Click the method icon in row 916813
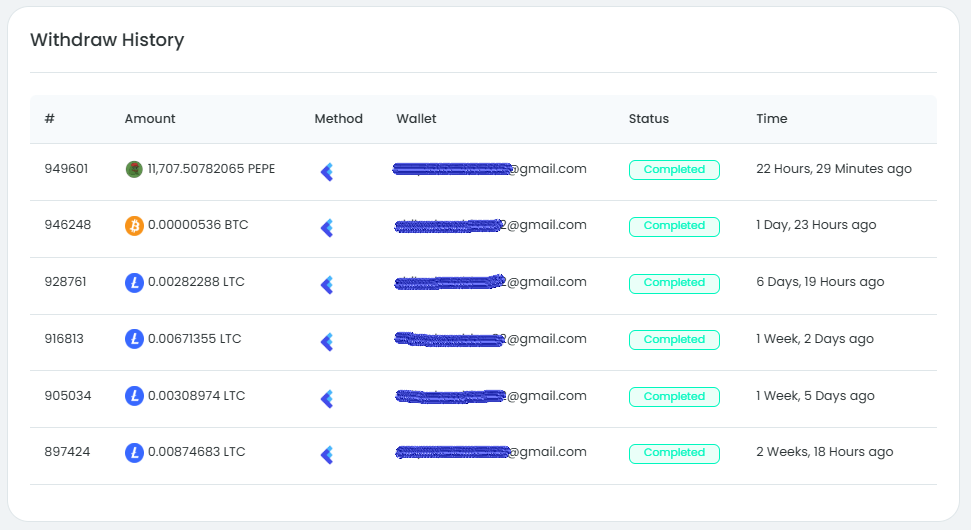Screen dimensions: 971x530 point(327,342)
